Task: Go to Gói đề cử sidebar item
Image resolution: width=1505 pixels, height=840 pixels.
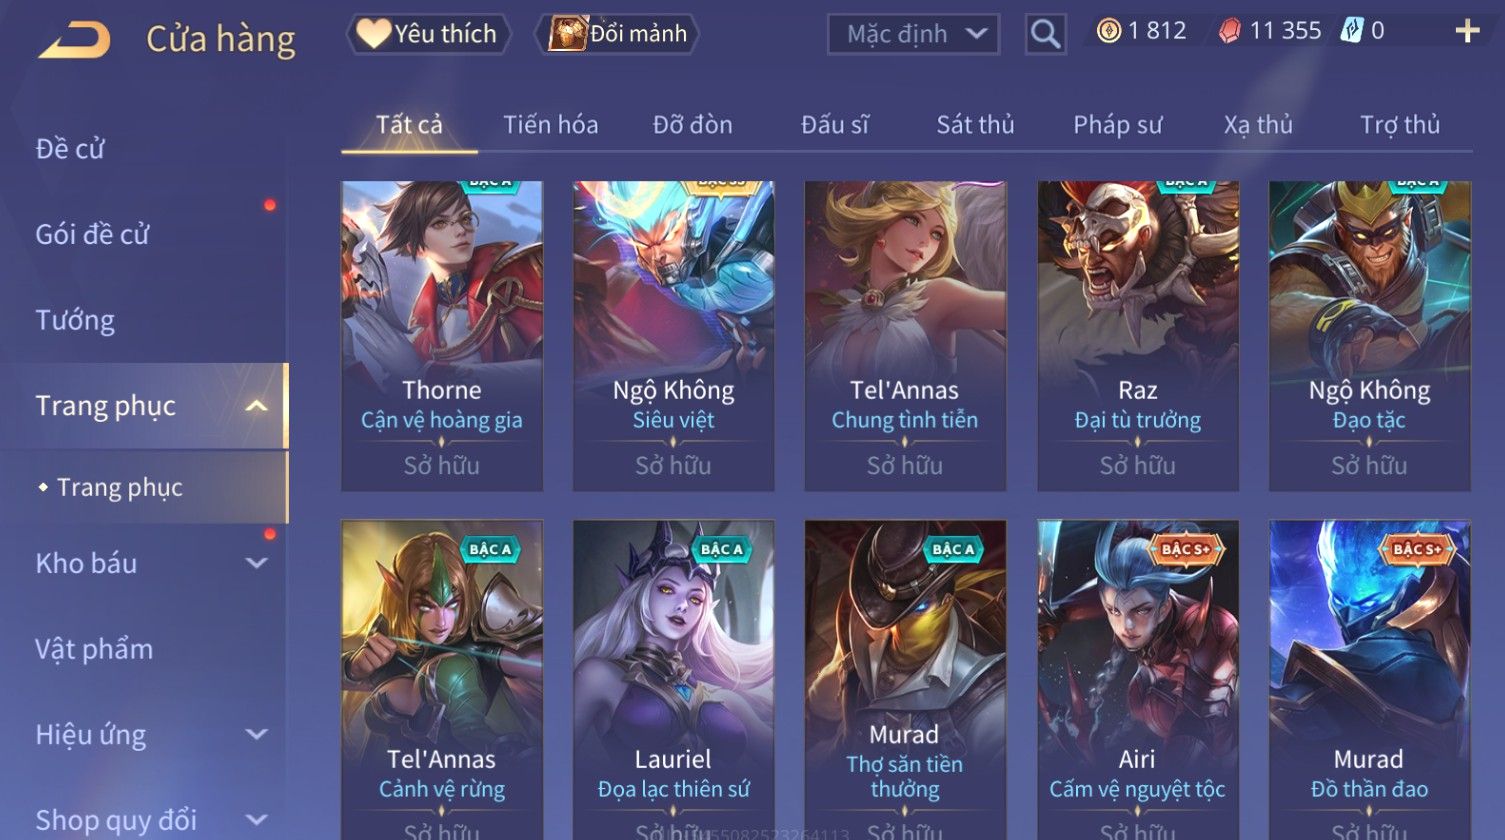Action: (92, 234)
